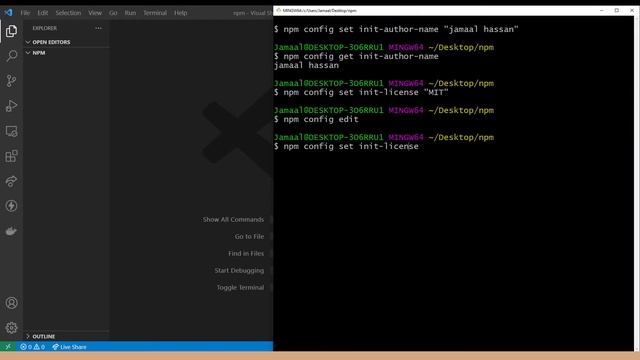
Task: Click Toggle Terminal hint
Action: click(240, 287)
